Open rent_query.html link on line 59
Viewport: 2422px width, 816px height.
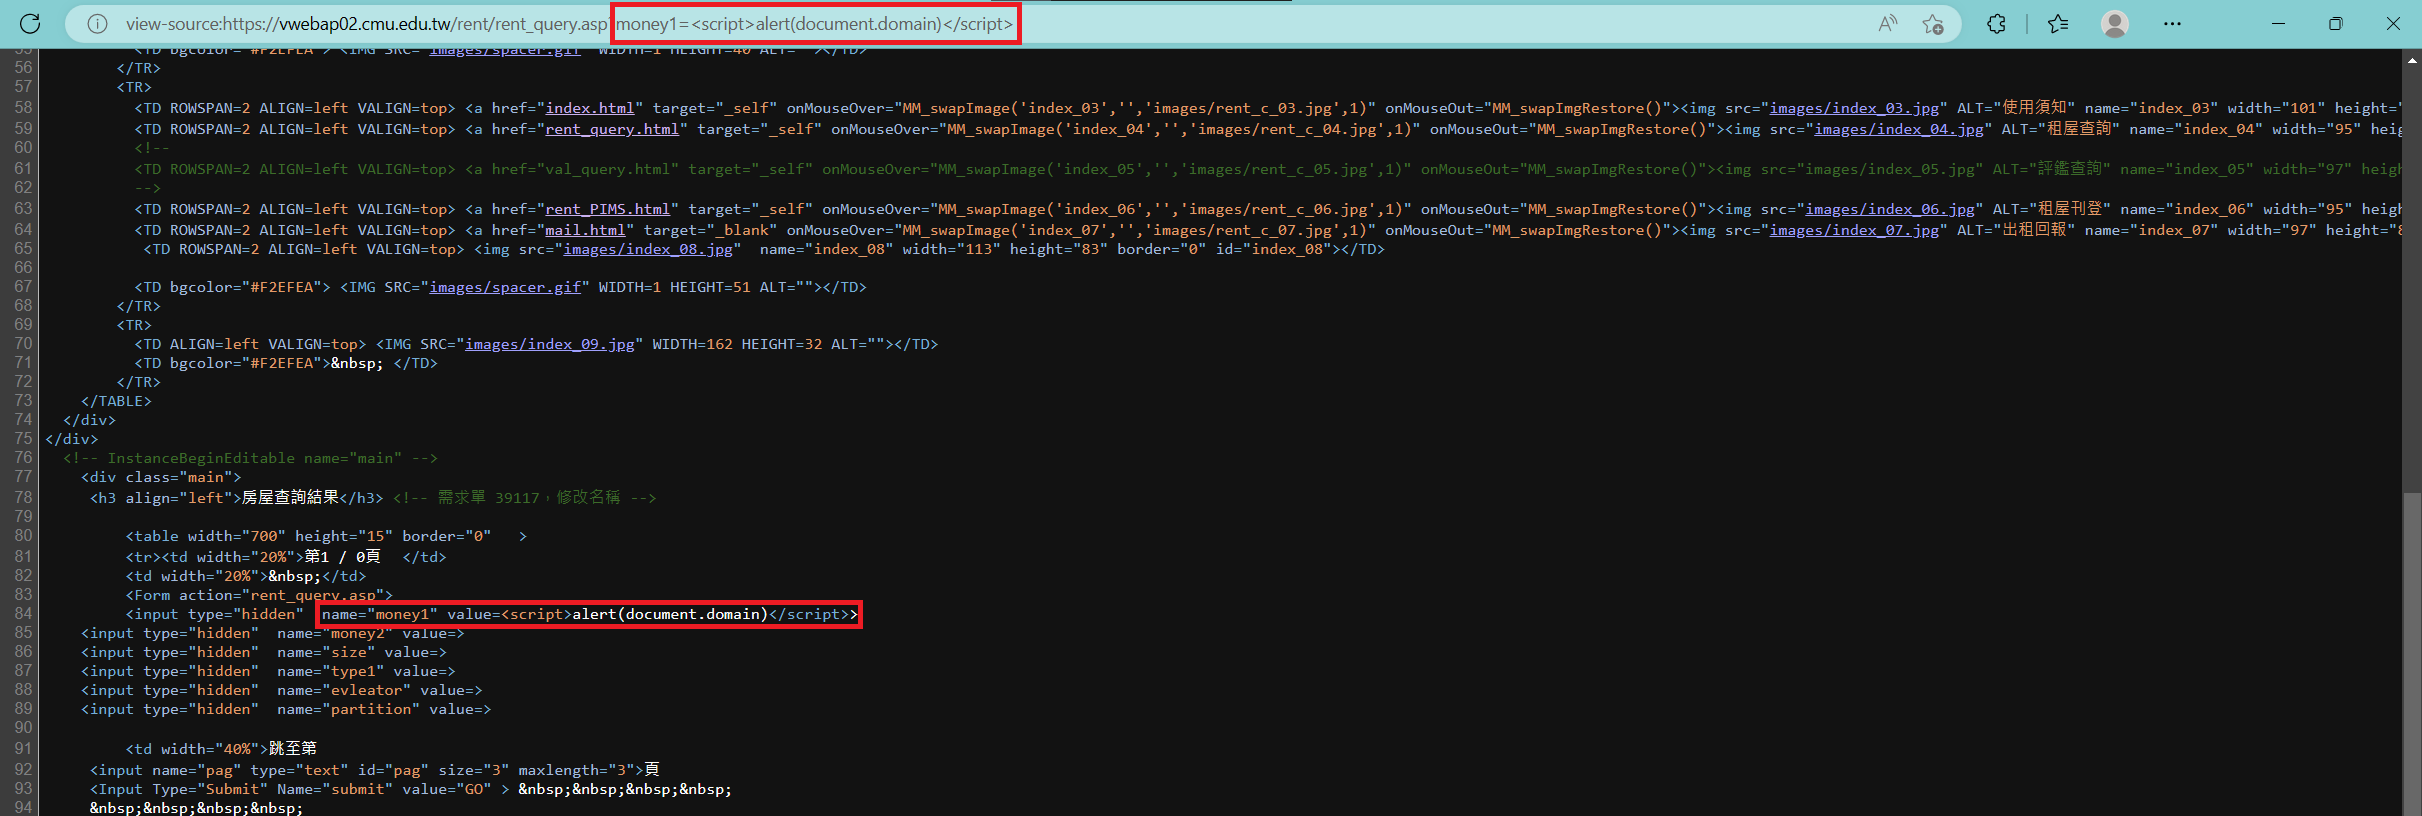point(612,129)
